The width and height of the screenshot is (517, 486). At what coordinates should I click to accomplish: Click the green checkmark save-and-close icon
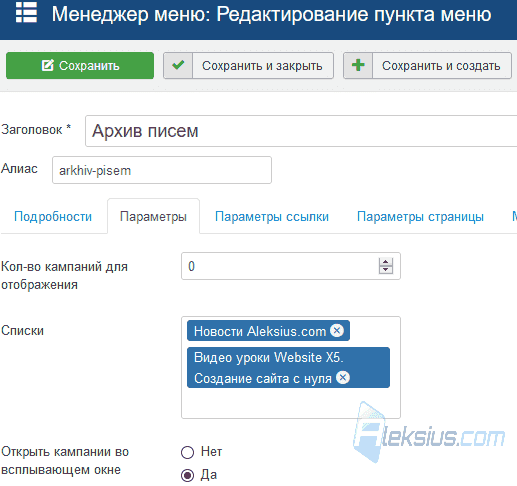pyautogui.click(x=178, y=65)
